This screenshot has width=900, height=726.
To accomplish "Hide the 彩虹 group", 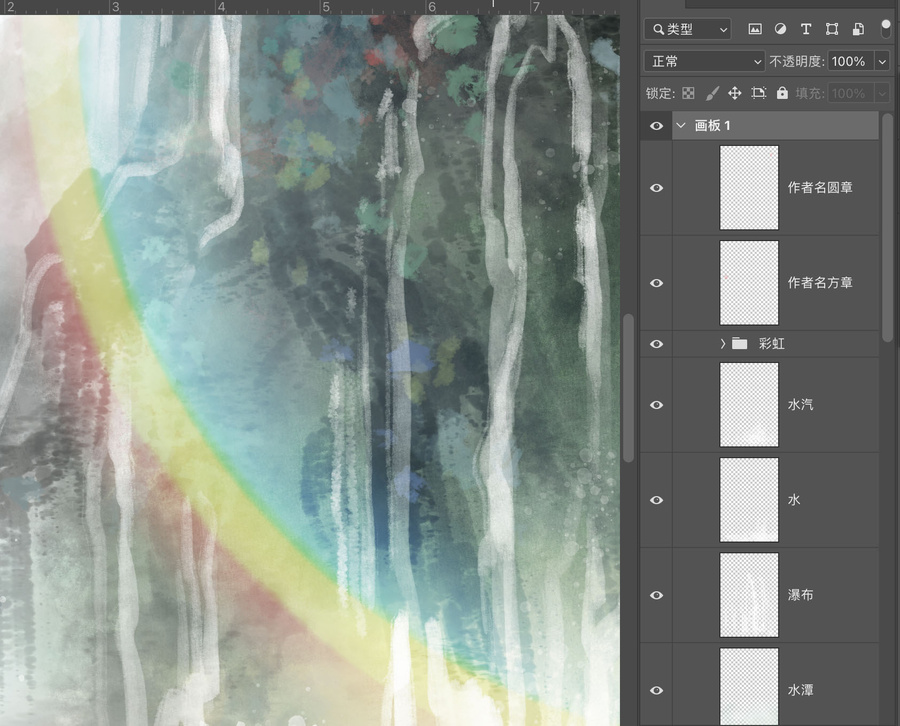I will (657, 344).
